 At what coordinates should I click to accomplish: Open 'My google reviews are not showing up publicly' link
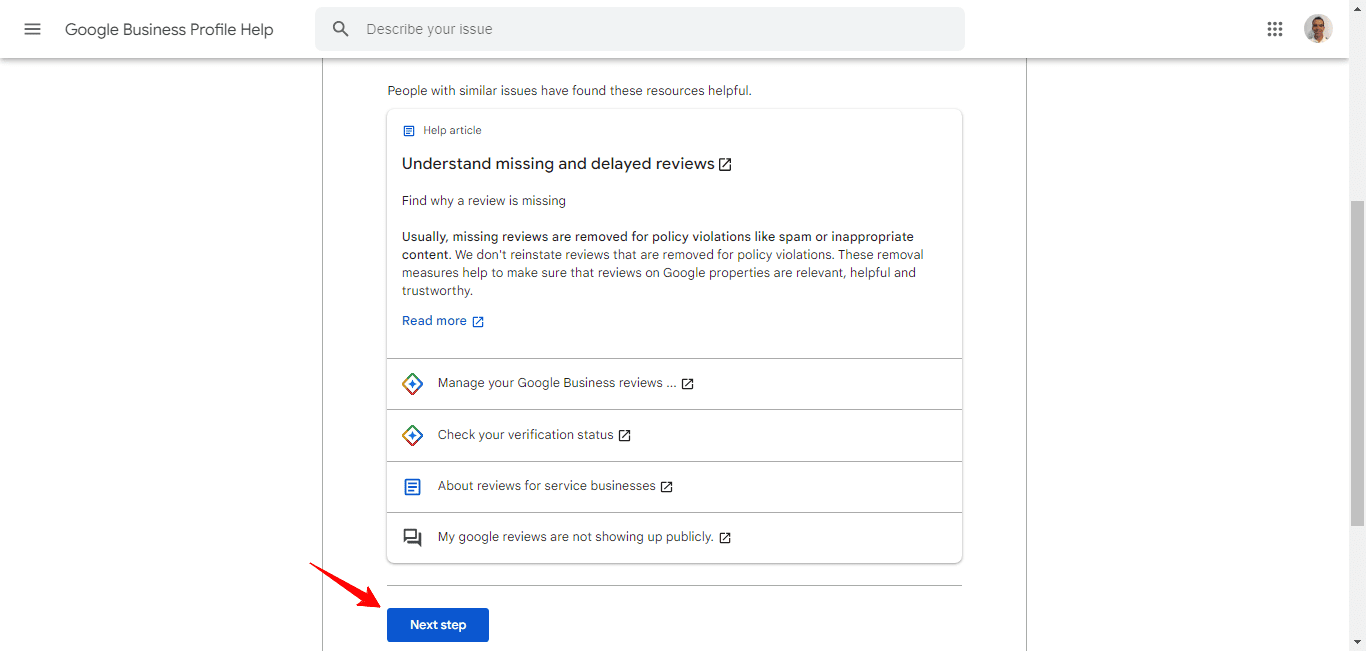576,537
